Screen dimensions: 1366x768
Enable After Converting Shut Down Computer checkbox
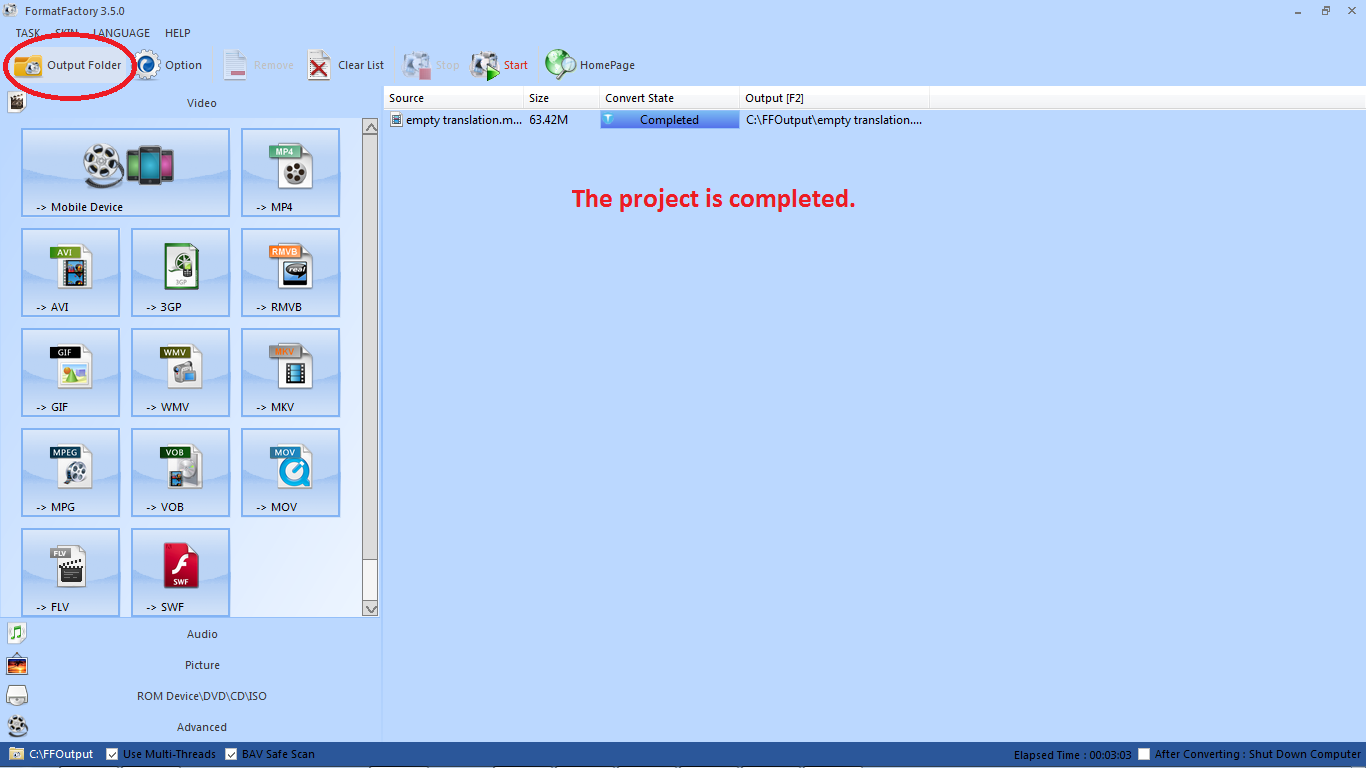pos(1144,754)
